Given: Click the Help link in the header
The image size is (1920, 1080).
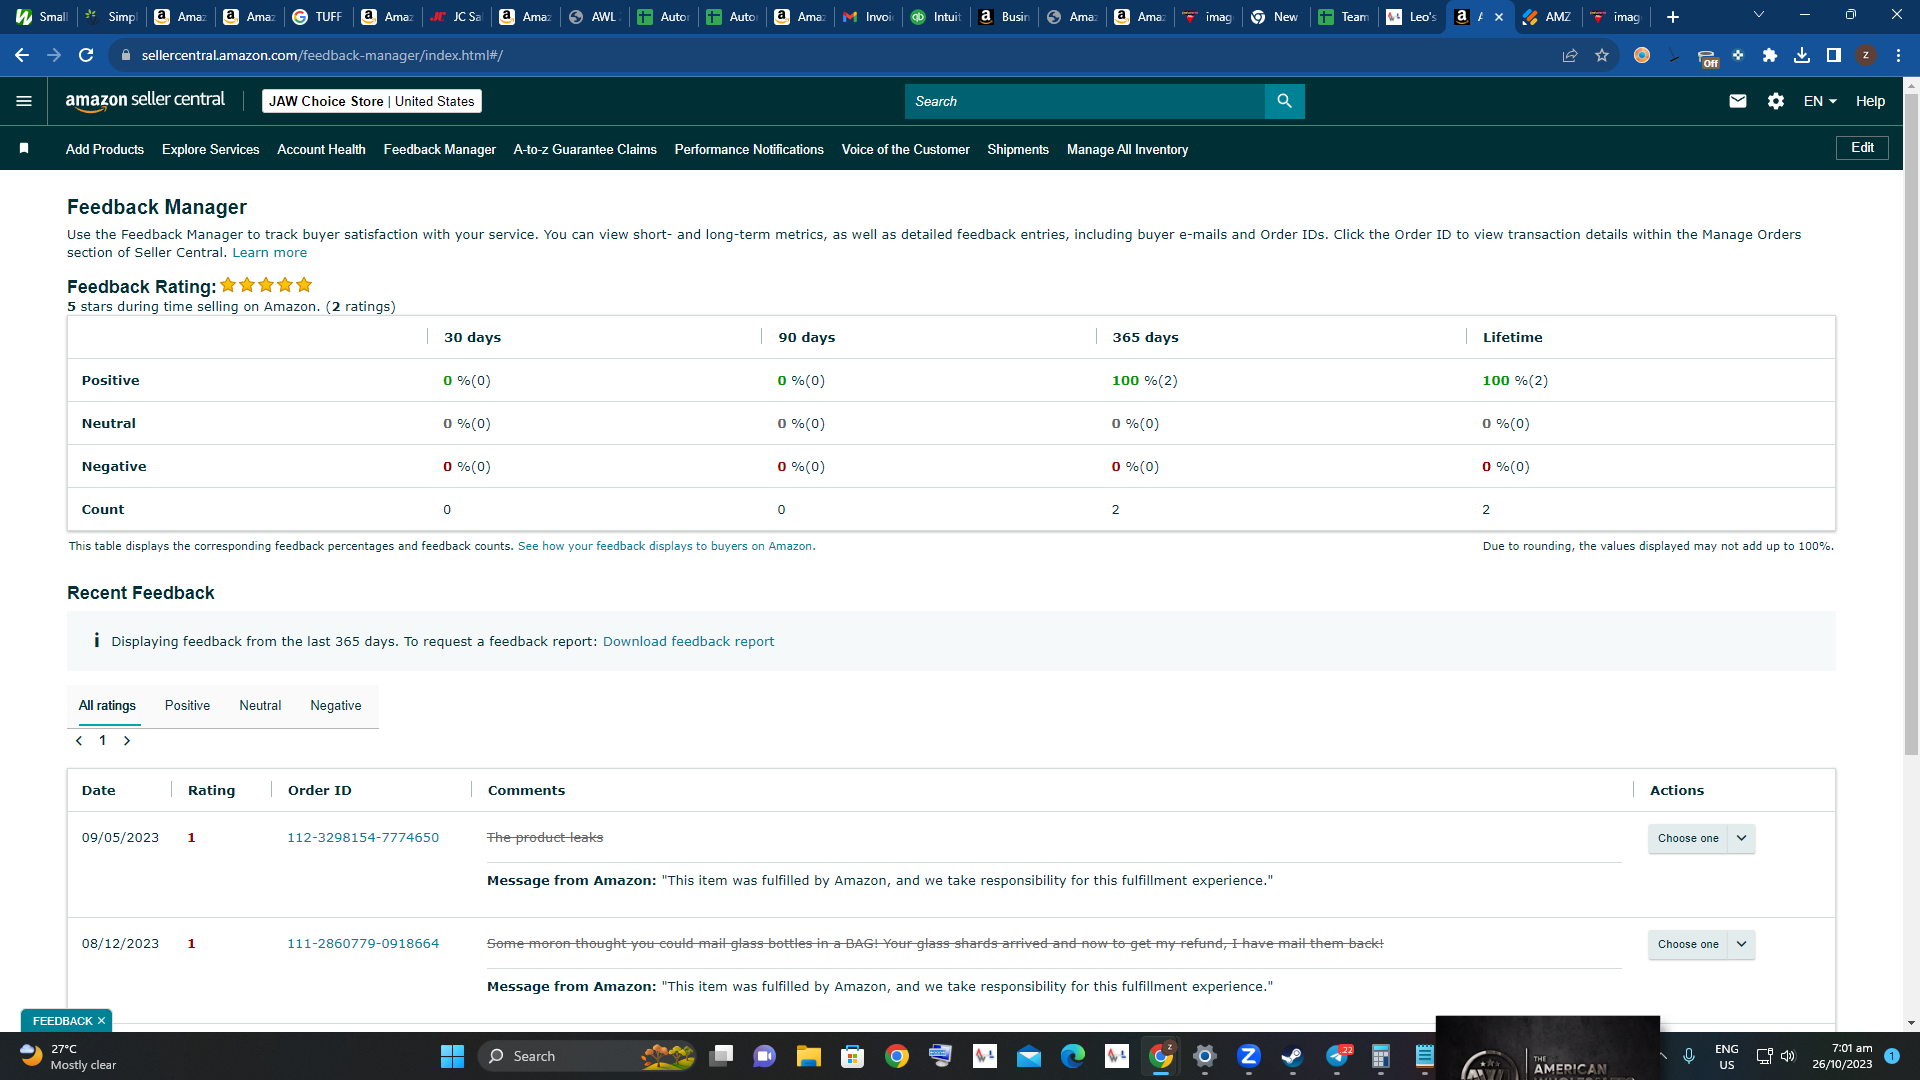Looking at the screenshot, I should tap(1870, 101).
